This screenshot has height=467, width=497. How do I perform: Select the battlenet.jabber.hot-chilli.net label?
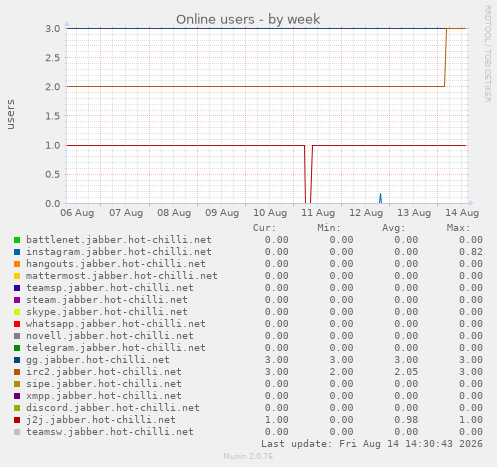tap(119, 240)
